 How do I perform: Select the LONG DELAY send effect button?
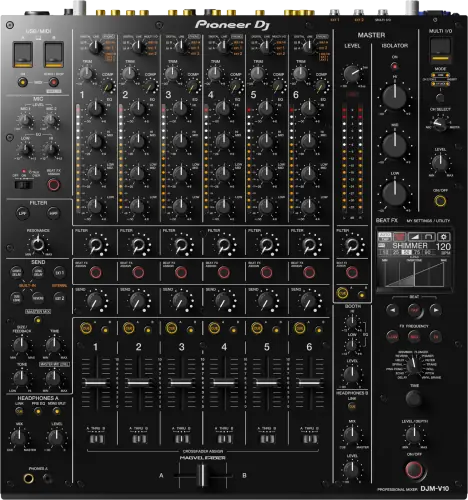[x=38, y=272]
